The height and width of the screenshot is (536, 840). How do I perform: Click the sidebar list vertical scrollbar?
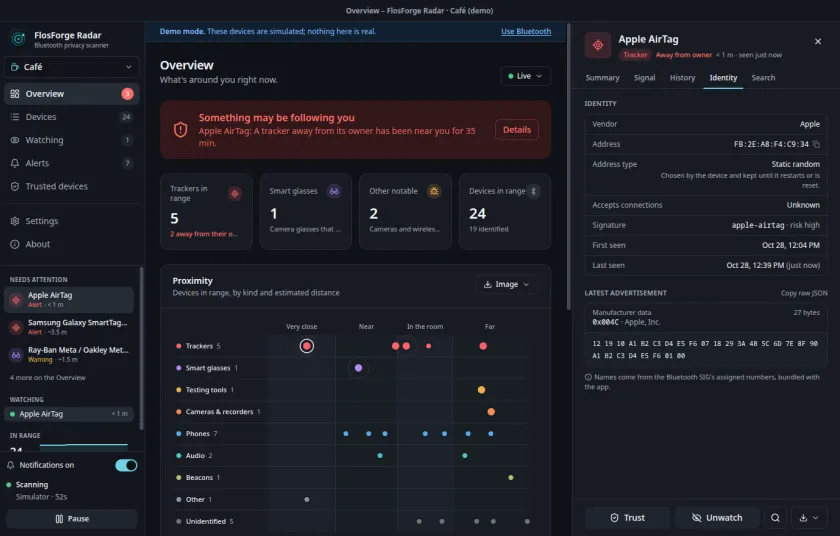coord(141,348)
